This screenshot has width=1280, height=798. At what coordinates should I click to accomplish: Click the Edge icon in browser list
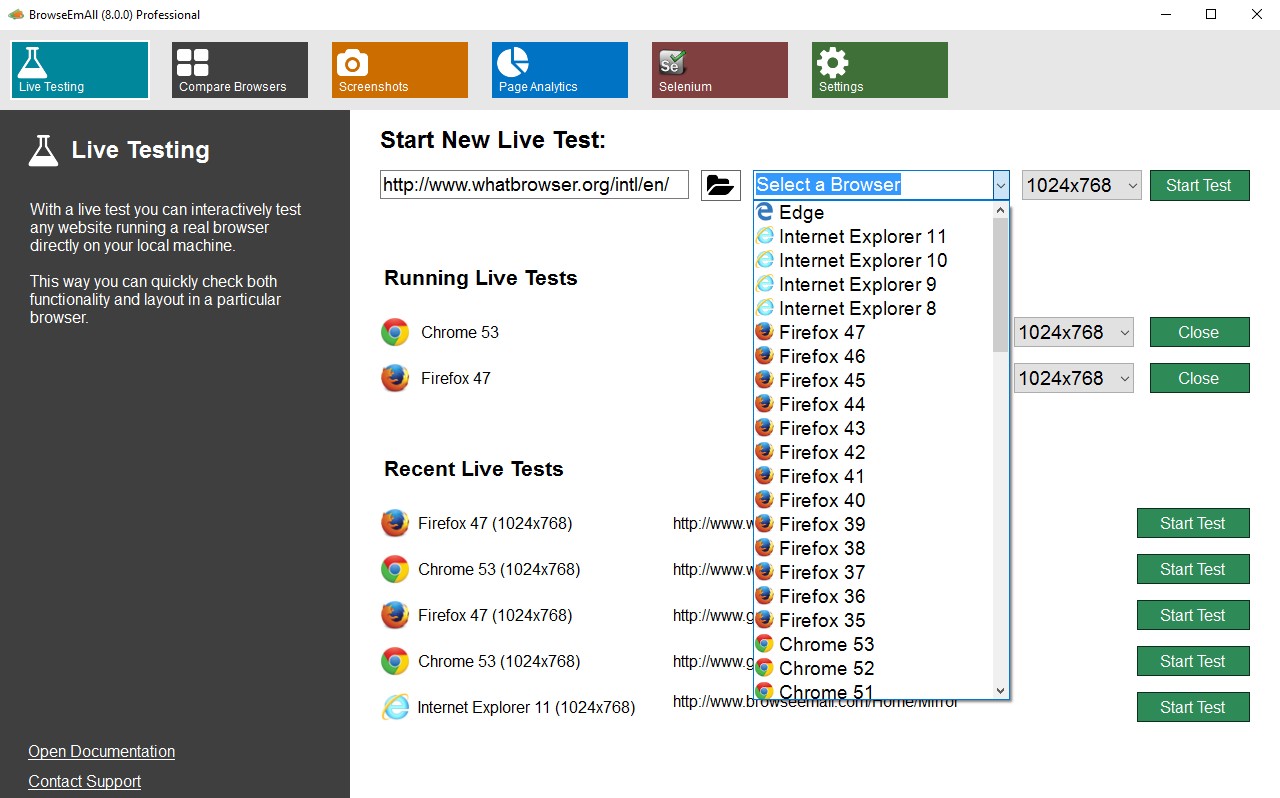(x=765, y=212)
